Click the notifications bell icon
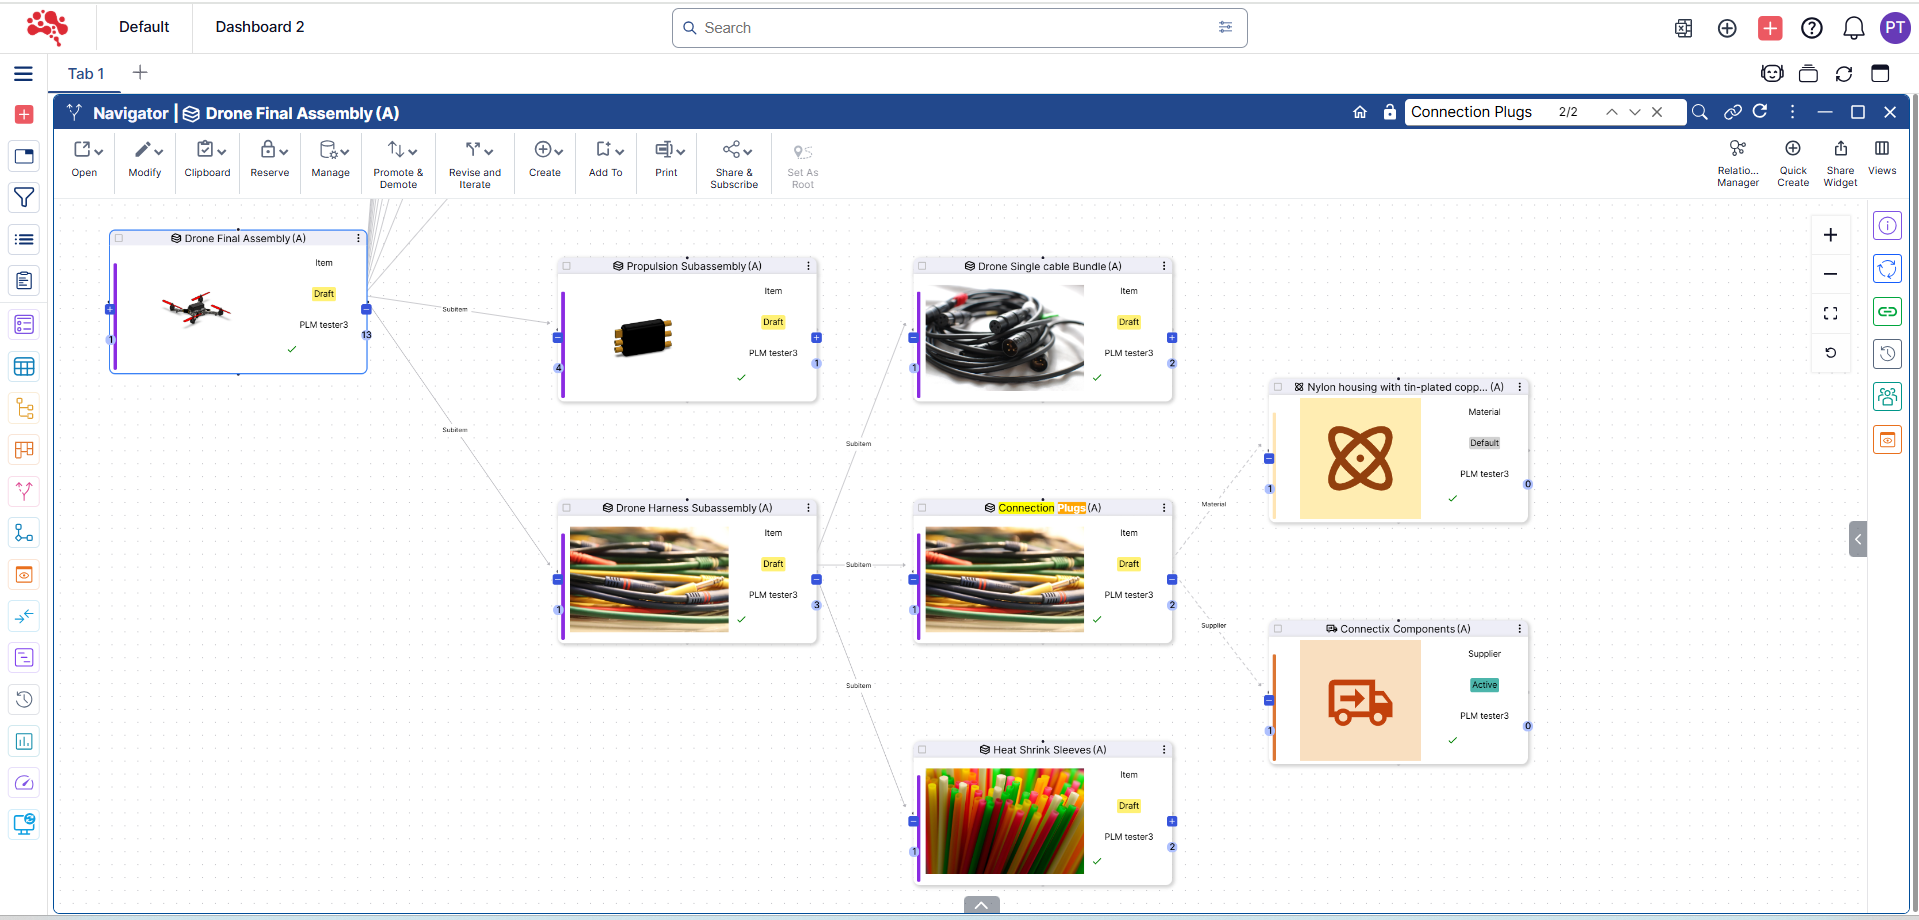Viewport: 1919px width, 920px height. pyautogui.click(x=1853, y=28)
